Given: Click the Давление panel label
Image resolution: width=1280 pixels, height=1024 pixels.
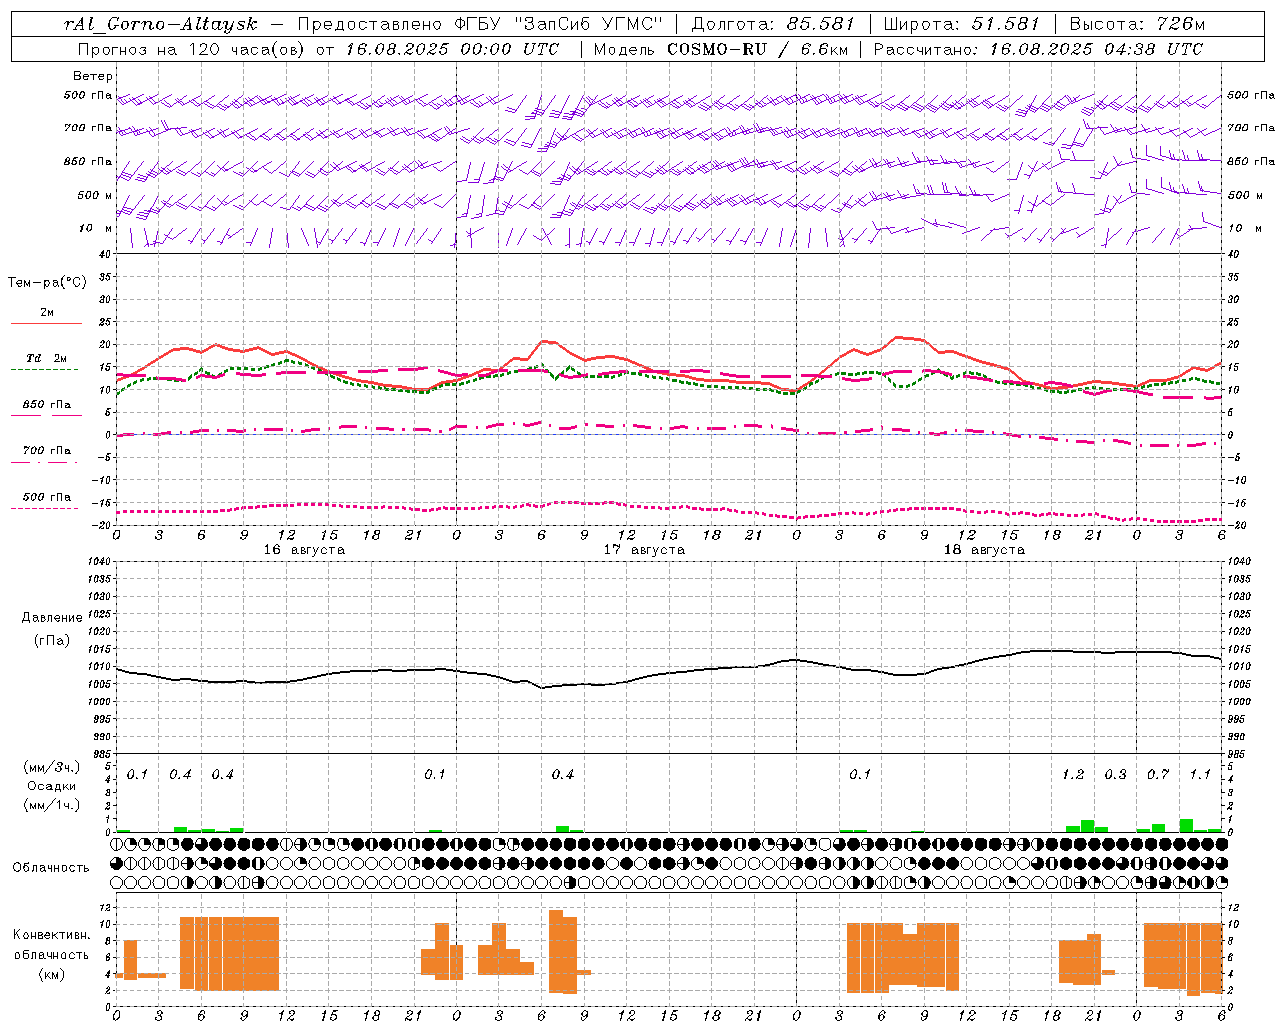Looking at the screenshot, I should pyautogui.click(x=51, y=618).
